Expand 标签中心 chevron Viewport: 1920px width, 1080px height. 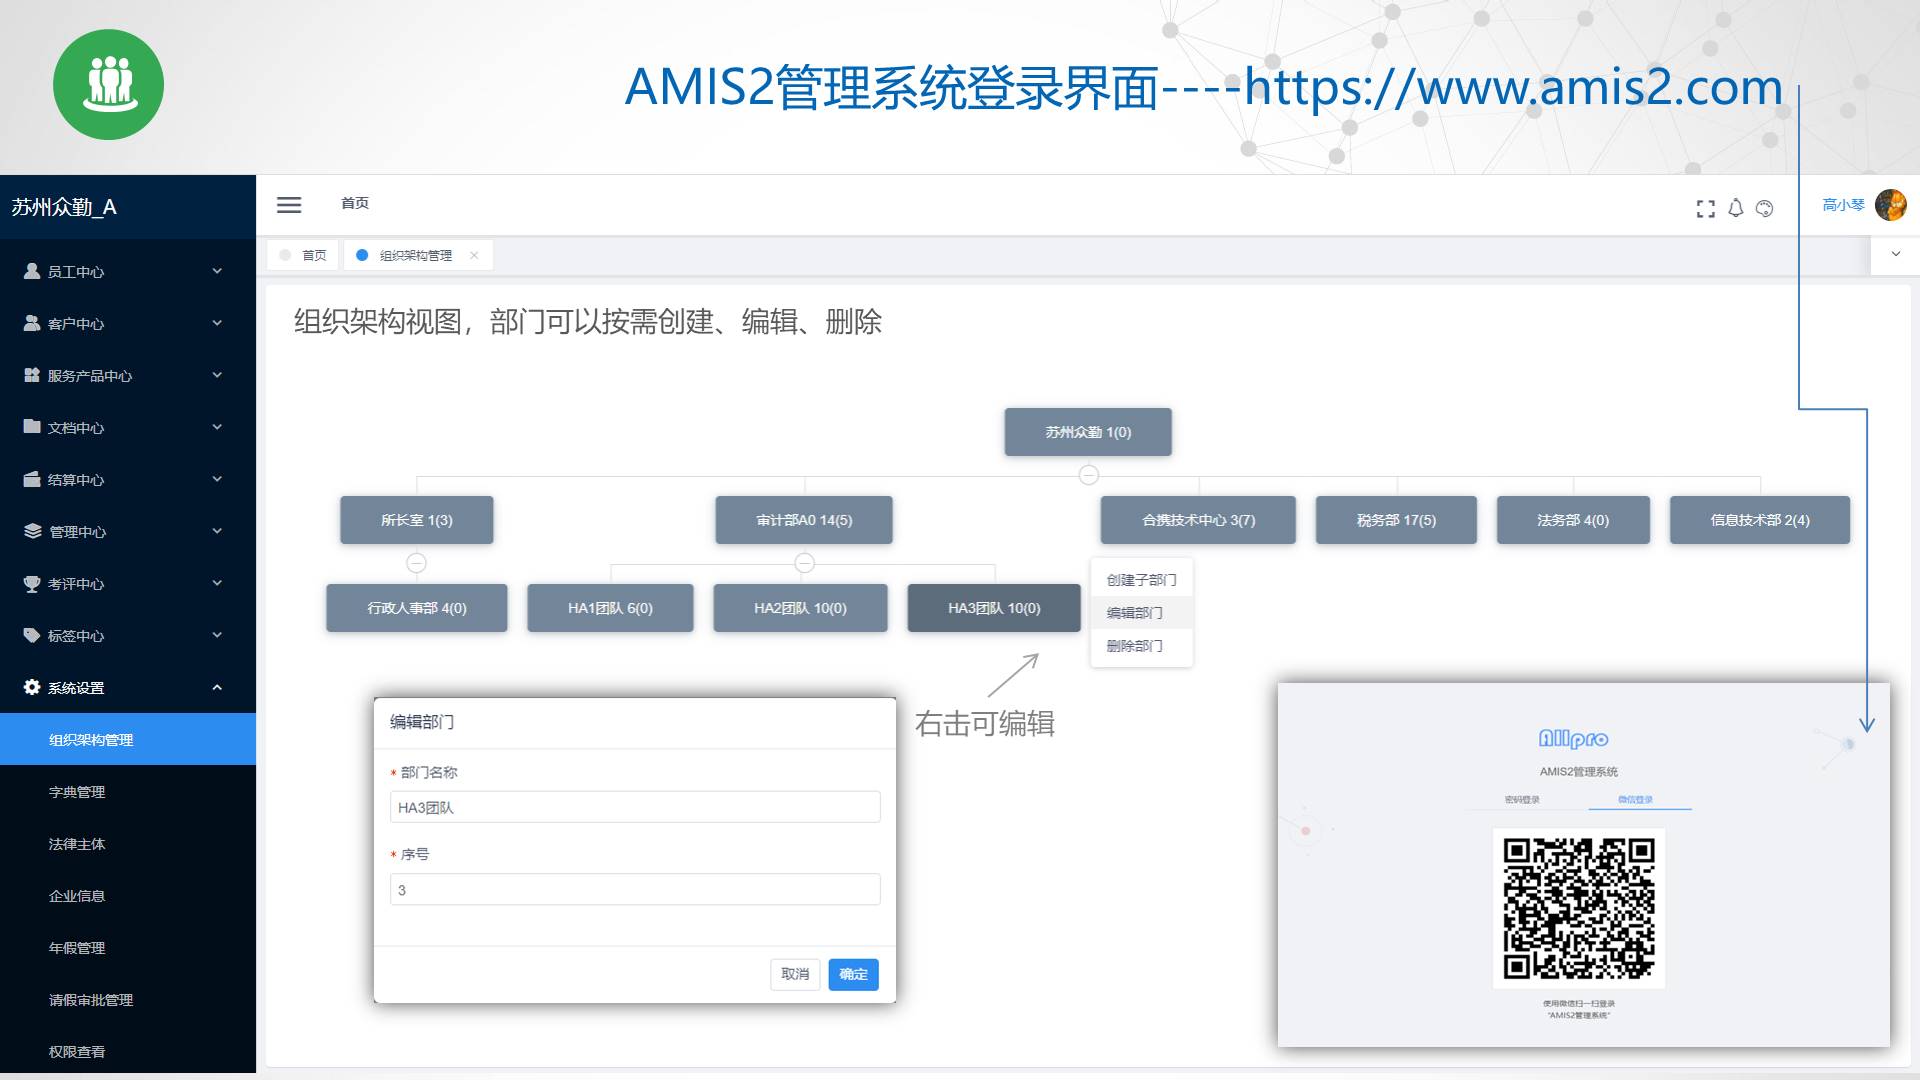click(x=217, y=635)
